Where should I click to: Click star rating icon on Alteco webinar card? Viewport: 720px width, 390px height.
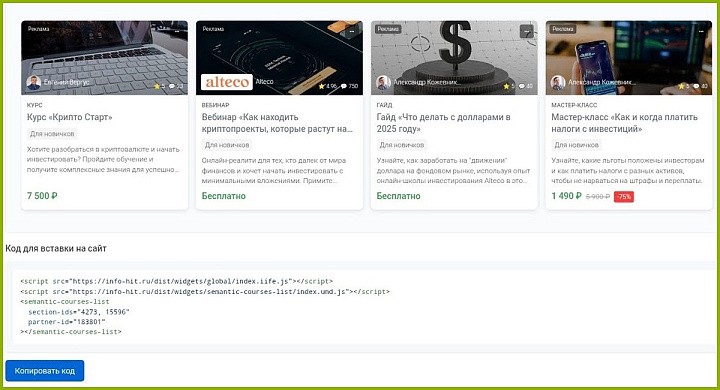(x=322, y=86)
